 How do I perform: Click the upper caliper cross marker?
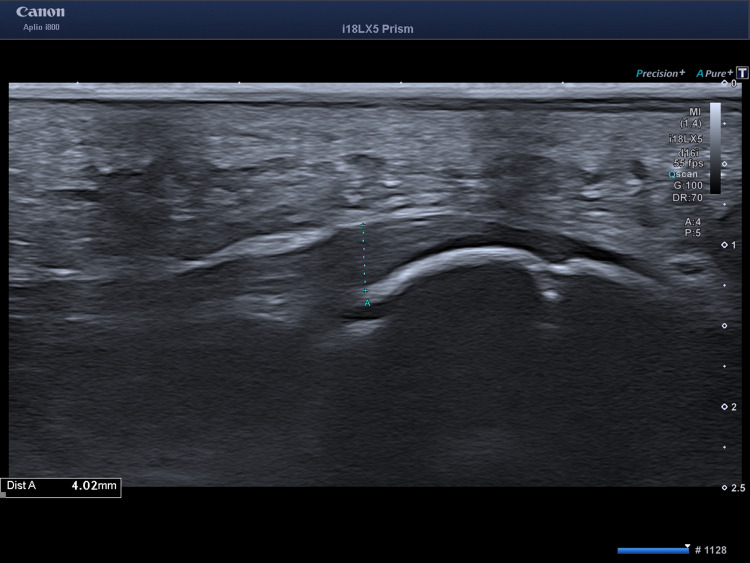pyautogui.click(x=364, y=223)
